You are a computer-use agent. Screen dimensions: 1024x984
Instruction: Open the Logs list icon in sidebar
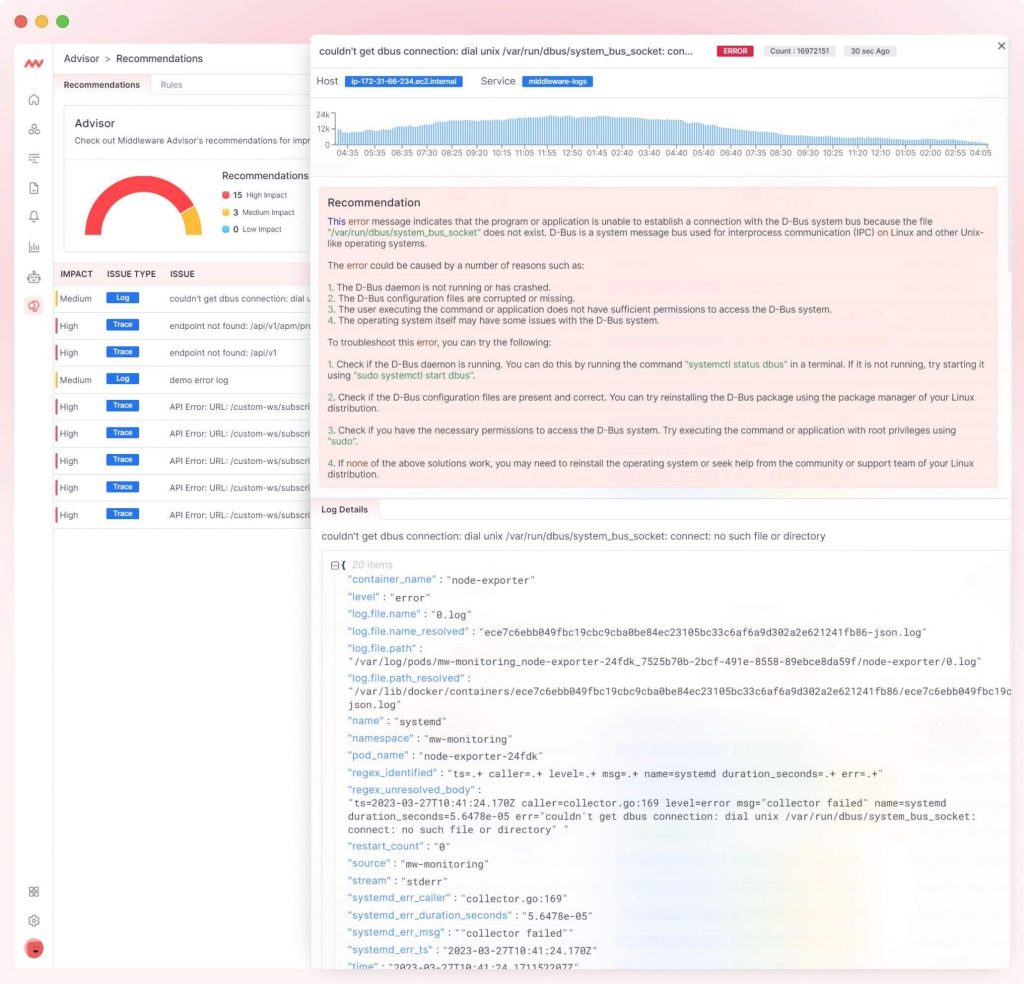[33, 158]
